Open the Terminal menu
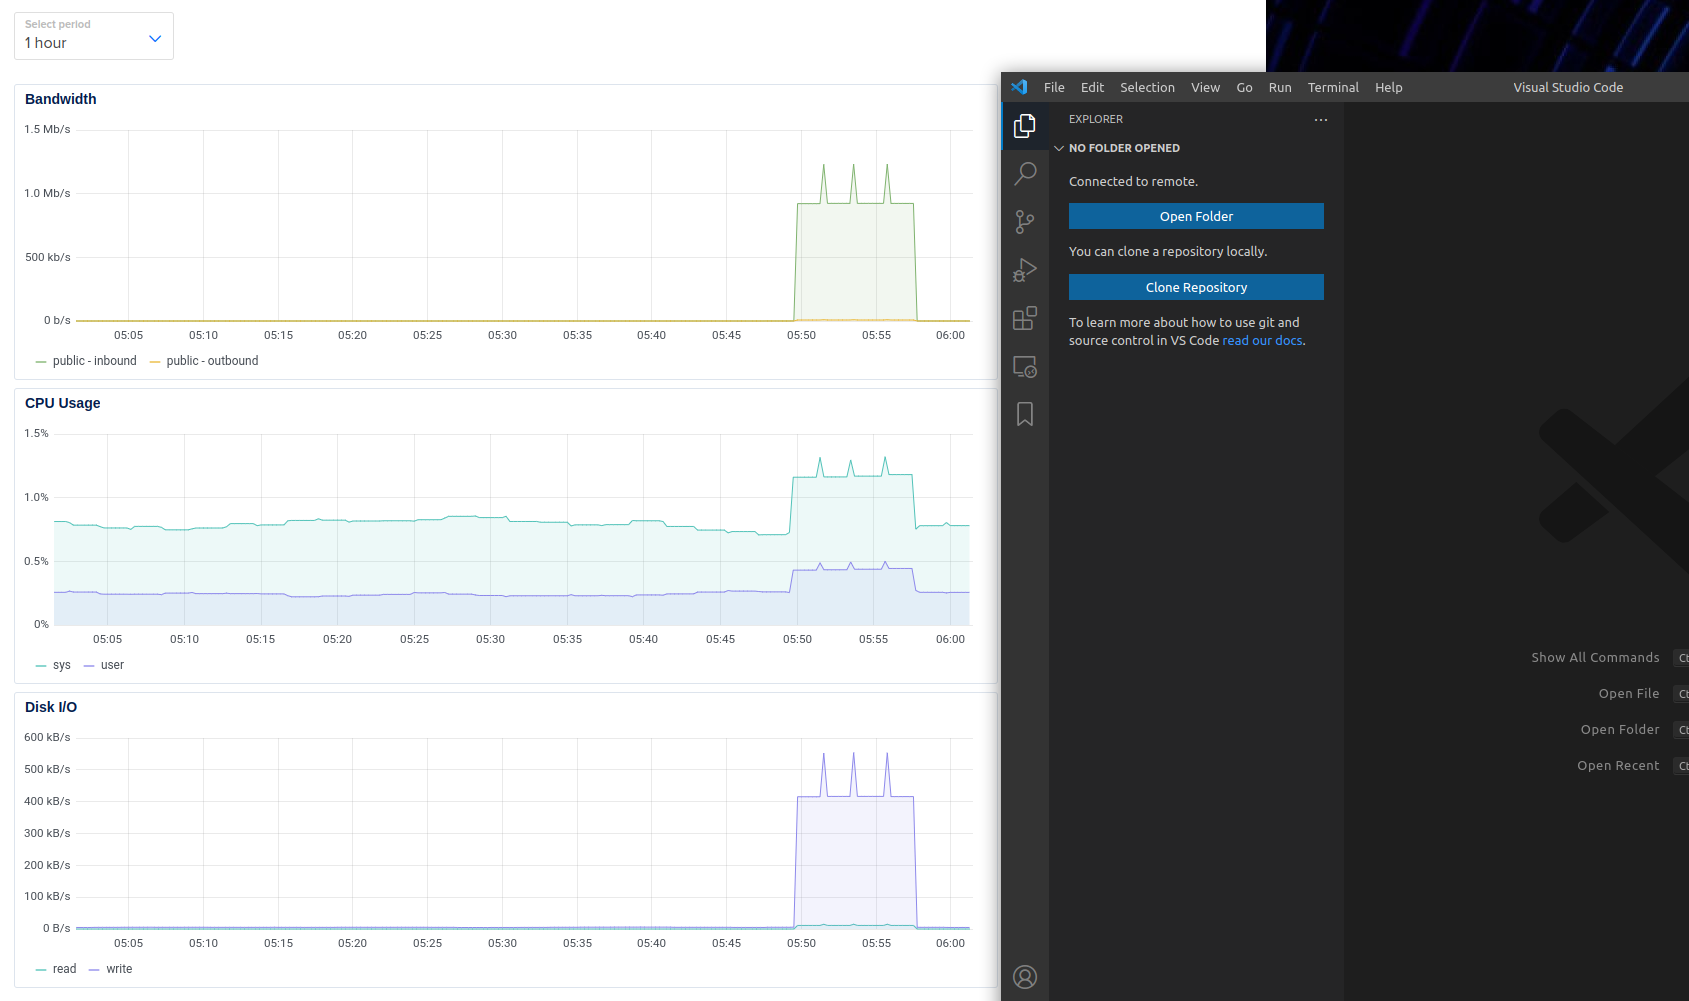 click(1332, 87)
